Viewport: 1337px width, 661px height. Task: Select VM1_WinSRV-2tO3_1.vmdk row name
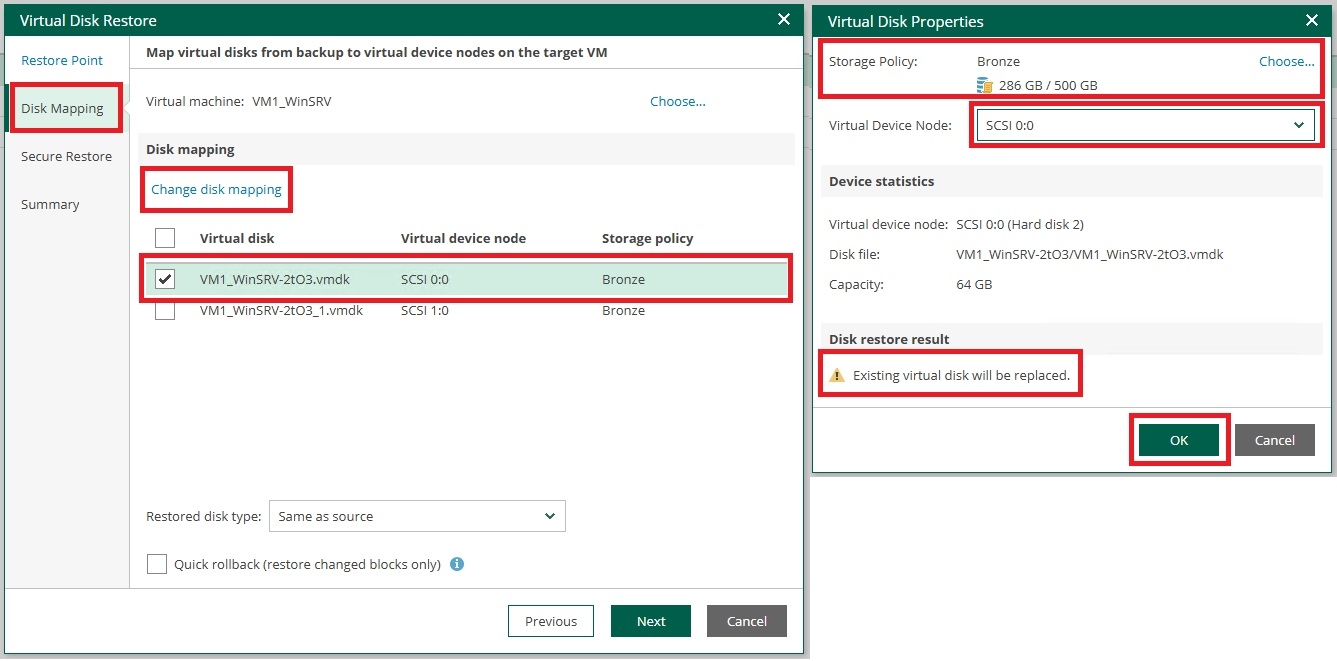point(281,310)
